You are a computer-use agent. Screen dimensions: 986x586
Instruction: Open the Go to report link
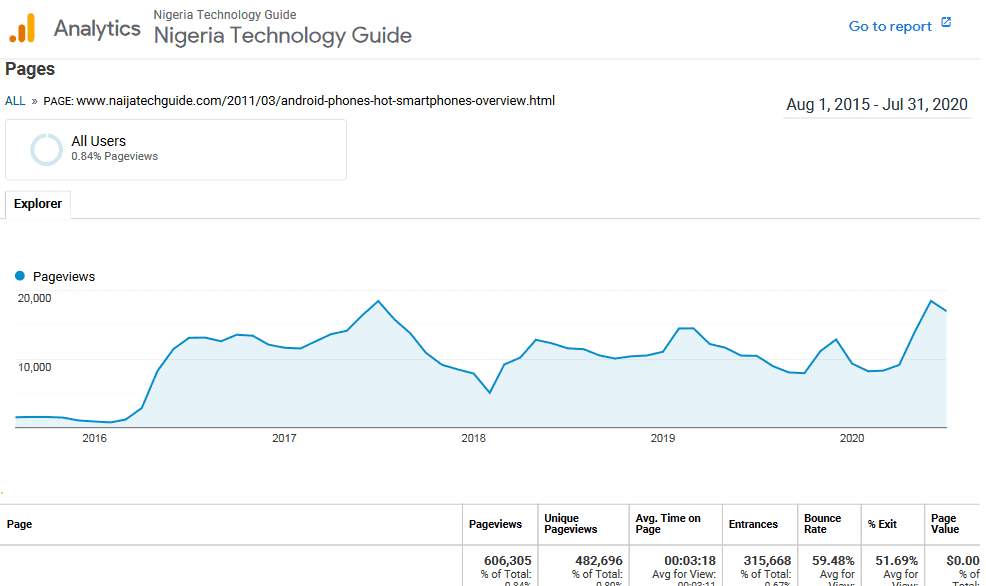[x=890, y=26]
